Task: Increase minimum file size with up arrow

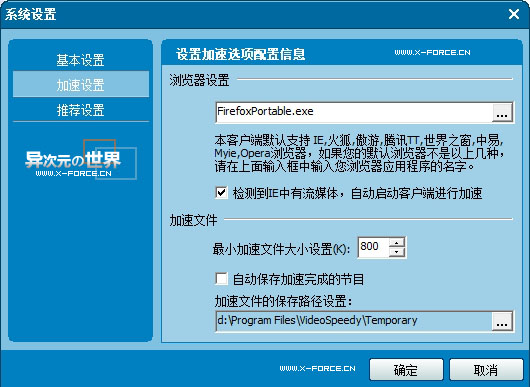Action: (x=396, y=243)
